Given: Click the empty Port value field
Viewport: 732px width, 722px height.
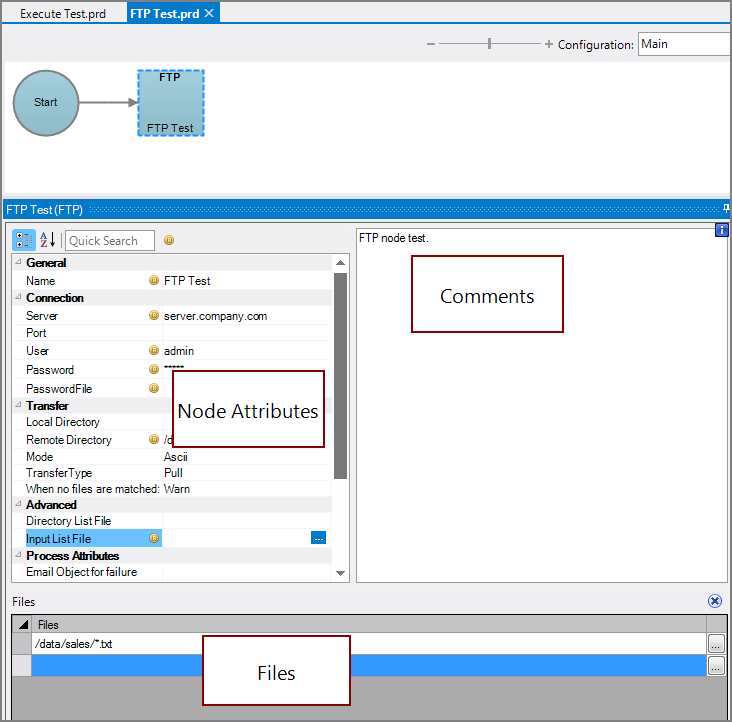Looking at the screenshot, I should coord(246,333).
